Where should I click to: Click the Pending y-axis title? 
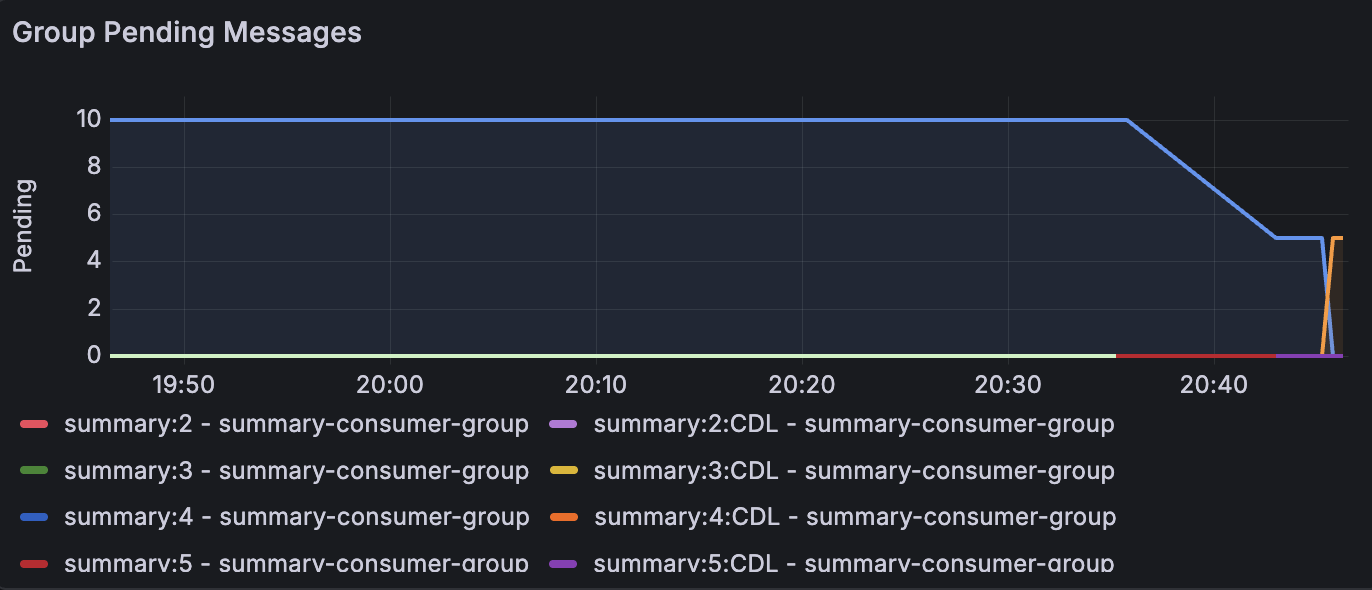tap(24, 226)
